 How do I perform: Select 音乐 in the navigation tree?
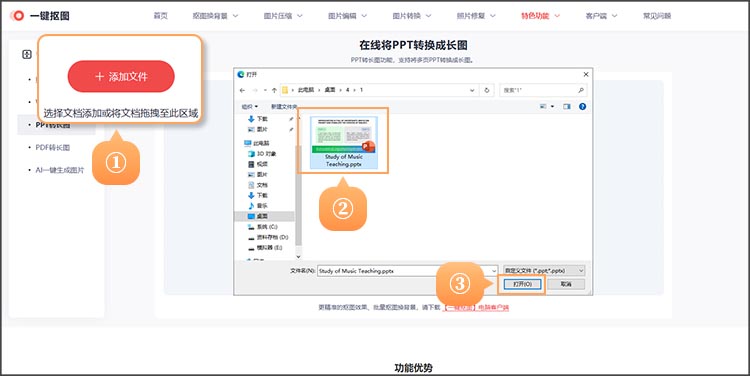tap(257, 206)
